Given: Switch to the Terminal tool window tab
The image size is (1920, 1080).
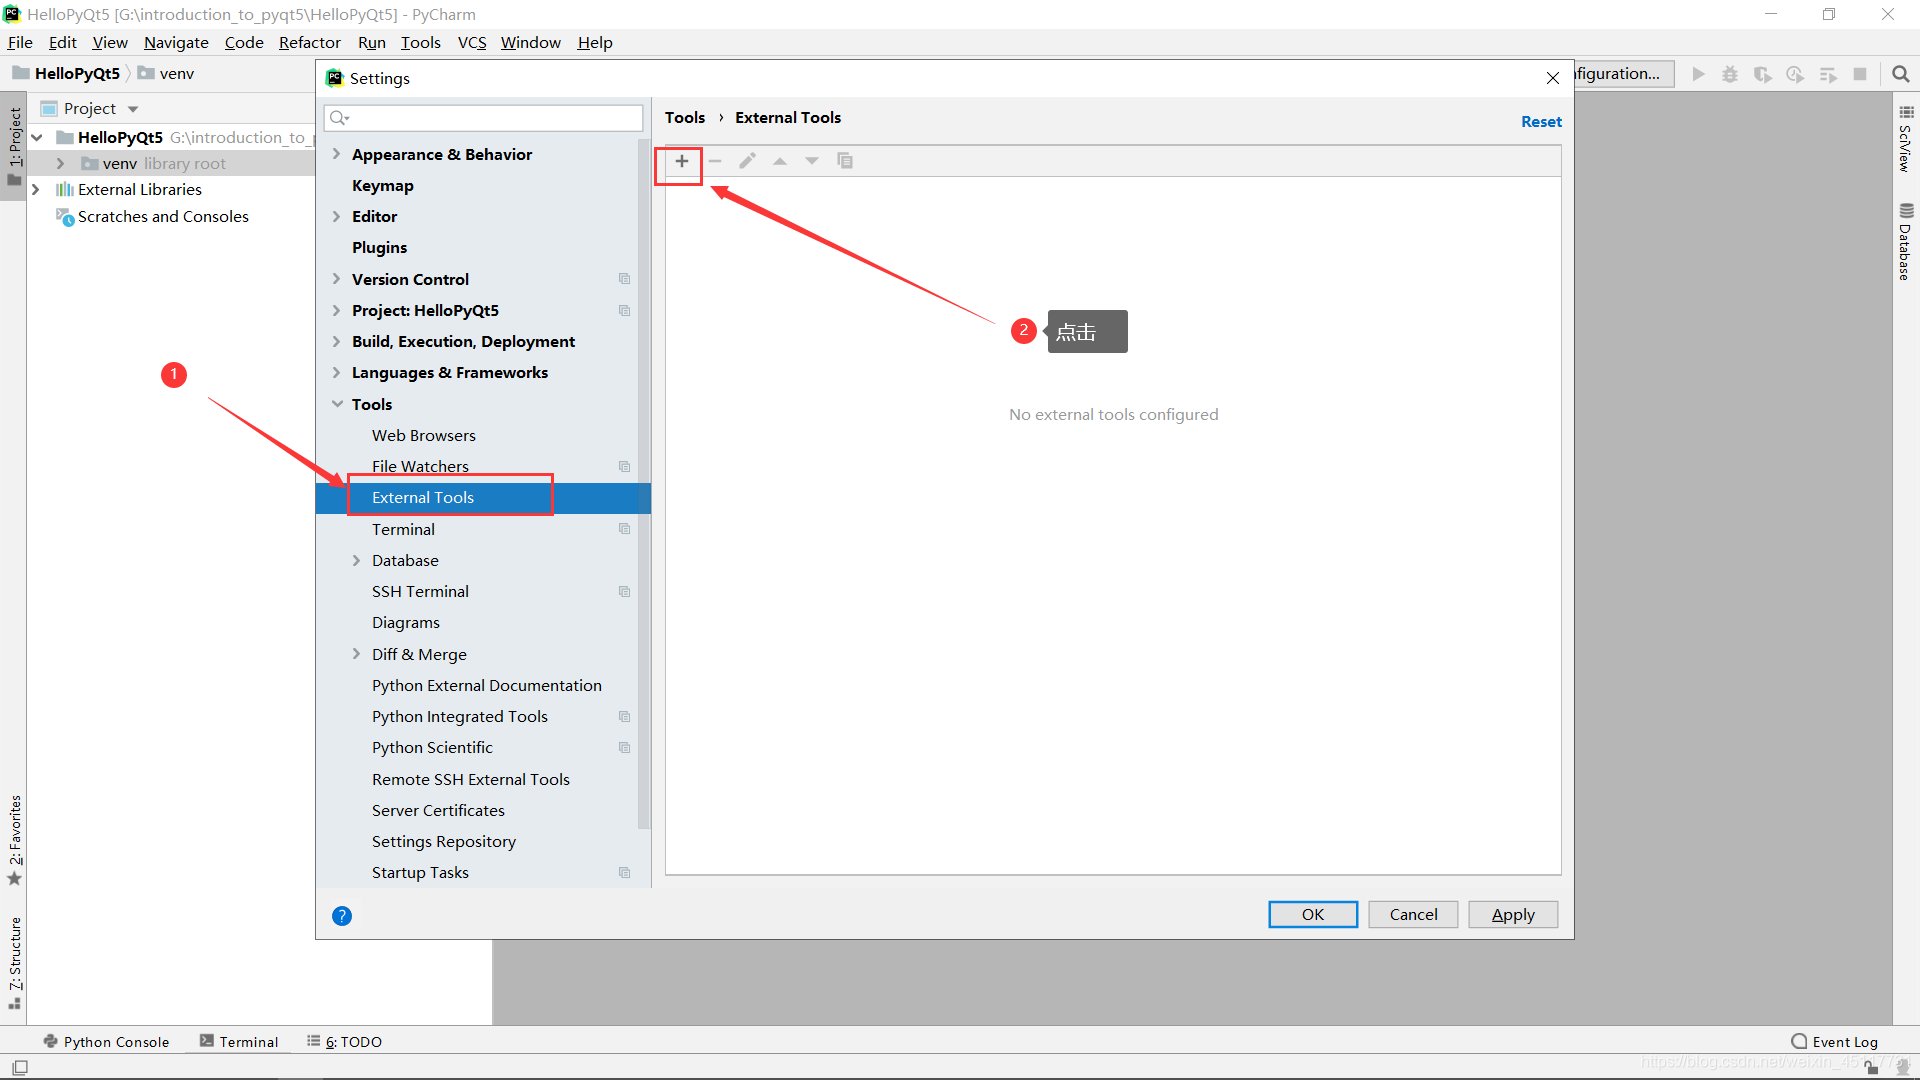Looking at the screenshot, I should coord(239,1042).
